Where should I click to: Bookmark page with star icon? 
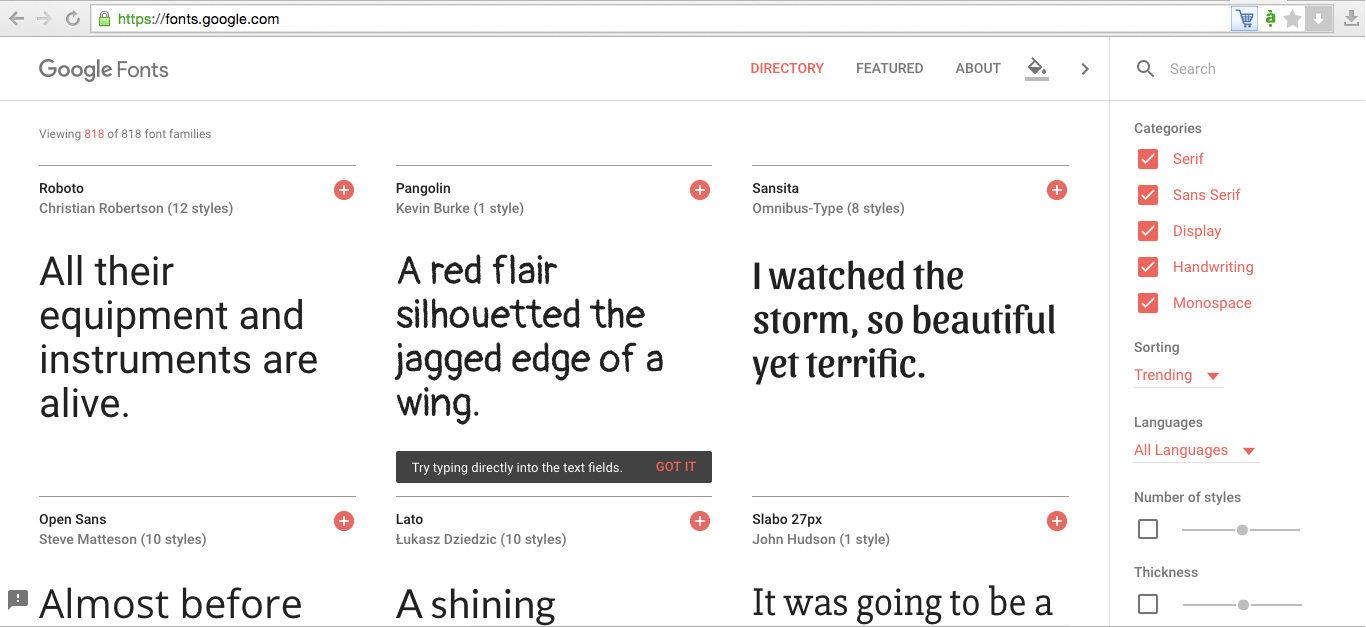[1293, 19]
